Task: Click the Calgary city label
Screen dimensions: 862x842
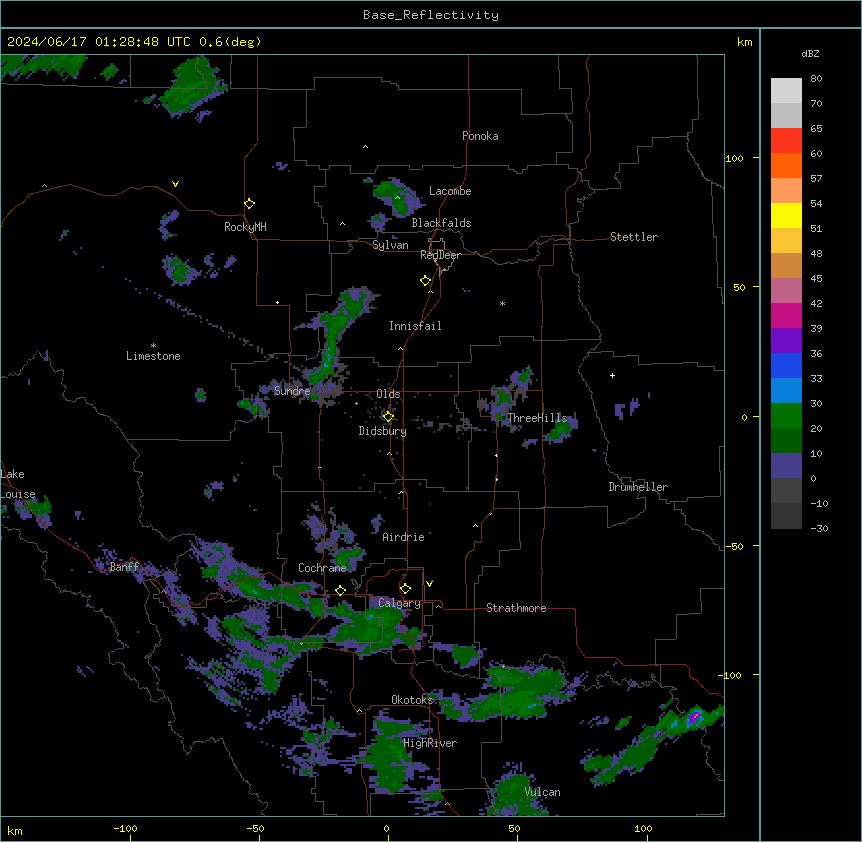Action: pos(399,603)
